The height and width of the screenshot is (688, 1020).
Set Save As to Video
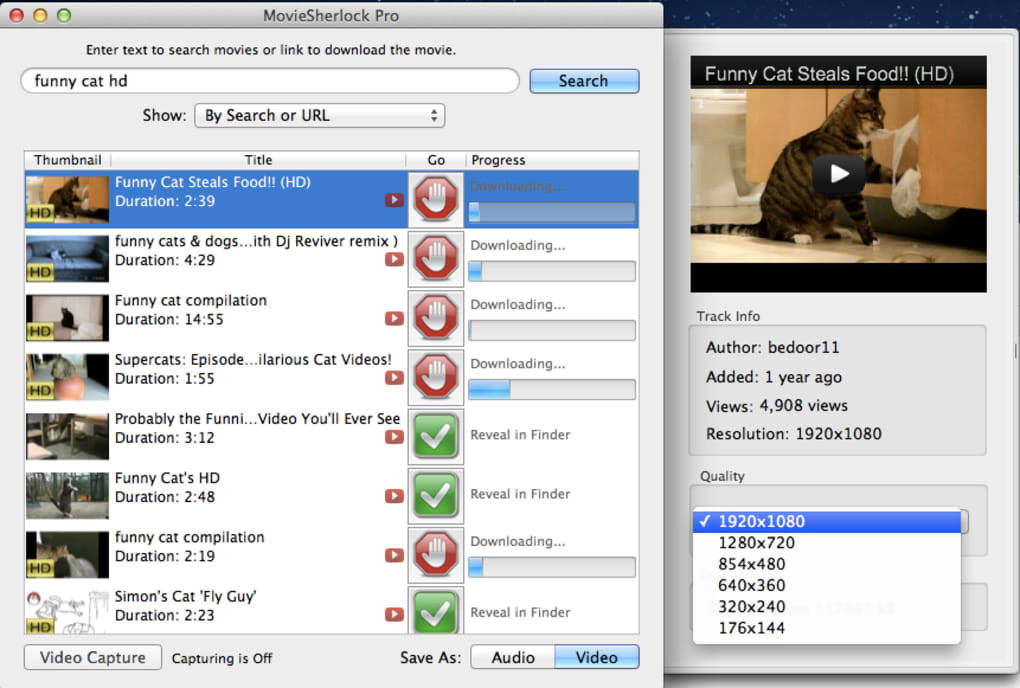[597, 657]
